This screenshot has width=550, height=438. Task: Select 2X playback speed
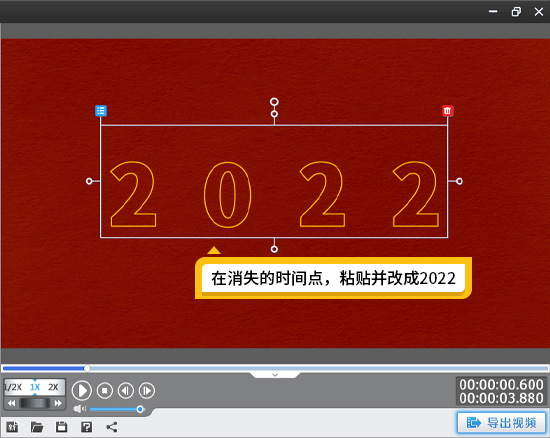(x=53, y=387)
